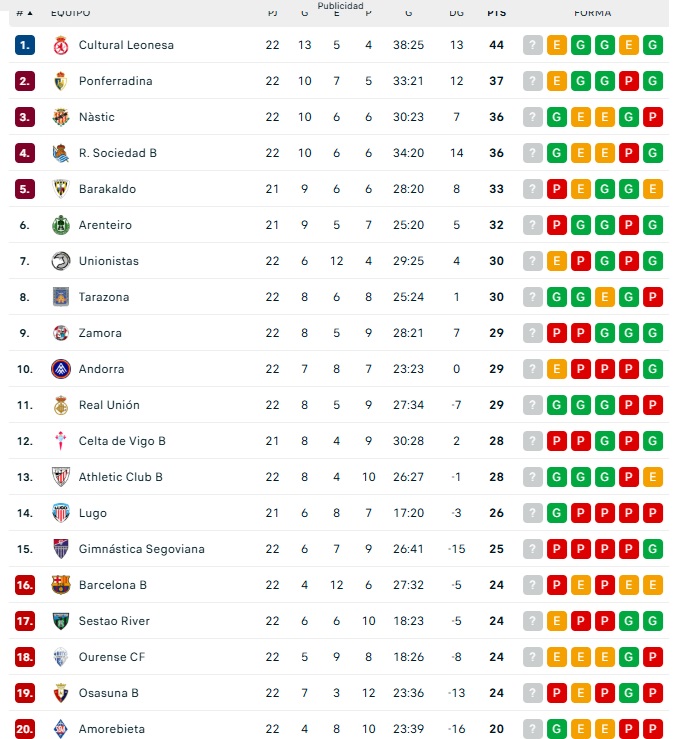Click the Barcelona B club crest

pos(61,585)
